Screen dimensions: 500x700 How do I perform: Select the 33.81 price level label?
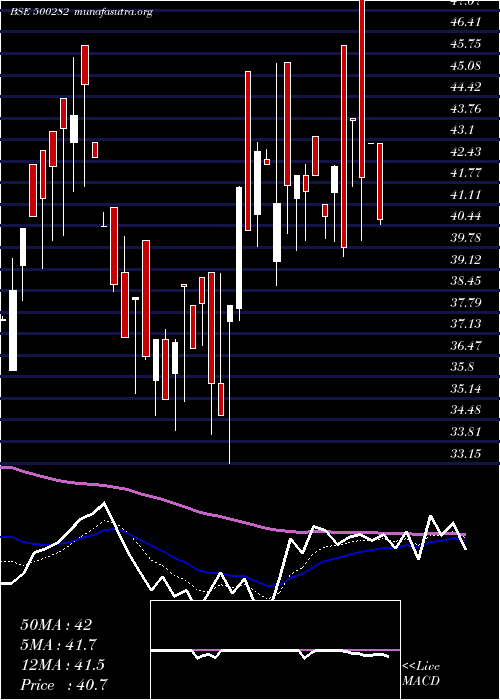click(x=466, y=432)
